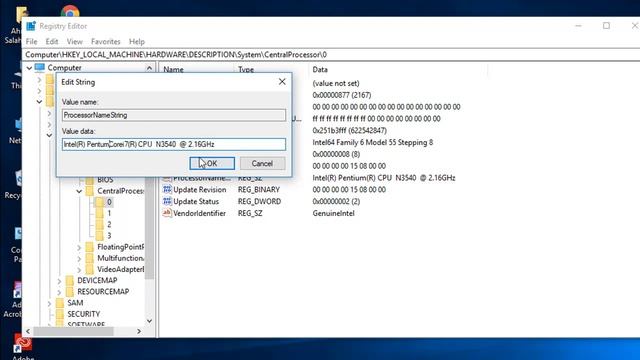
Task: Click the Pentium N3540 2.16GHz data cell
Action: point(384,178)
